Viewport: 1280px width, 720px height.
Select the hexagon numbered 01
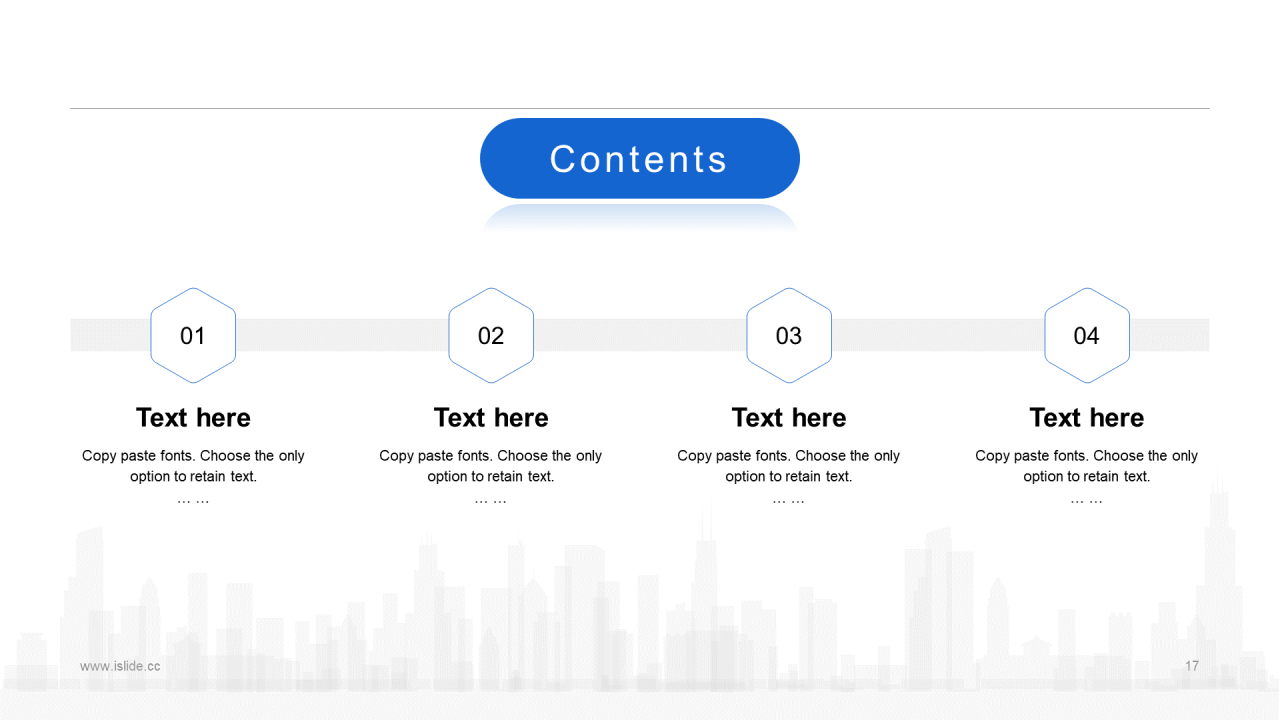click(x=193, y=336)
